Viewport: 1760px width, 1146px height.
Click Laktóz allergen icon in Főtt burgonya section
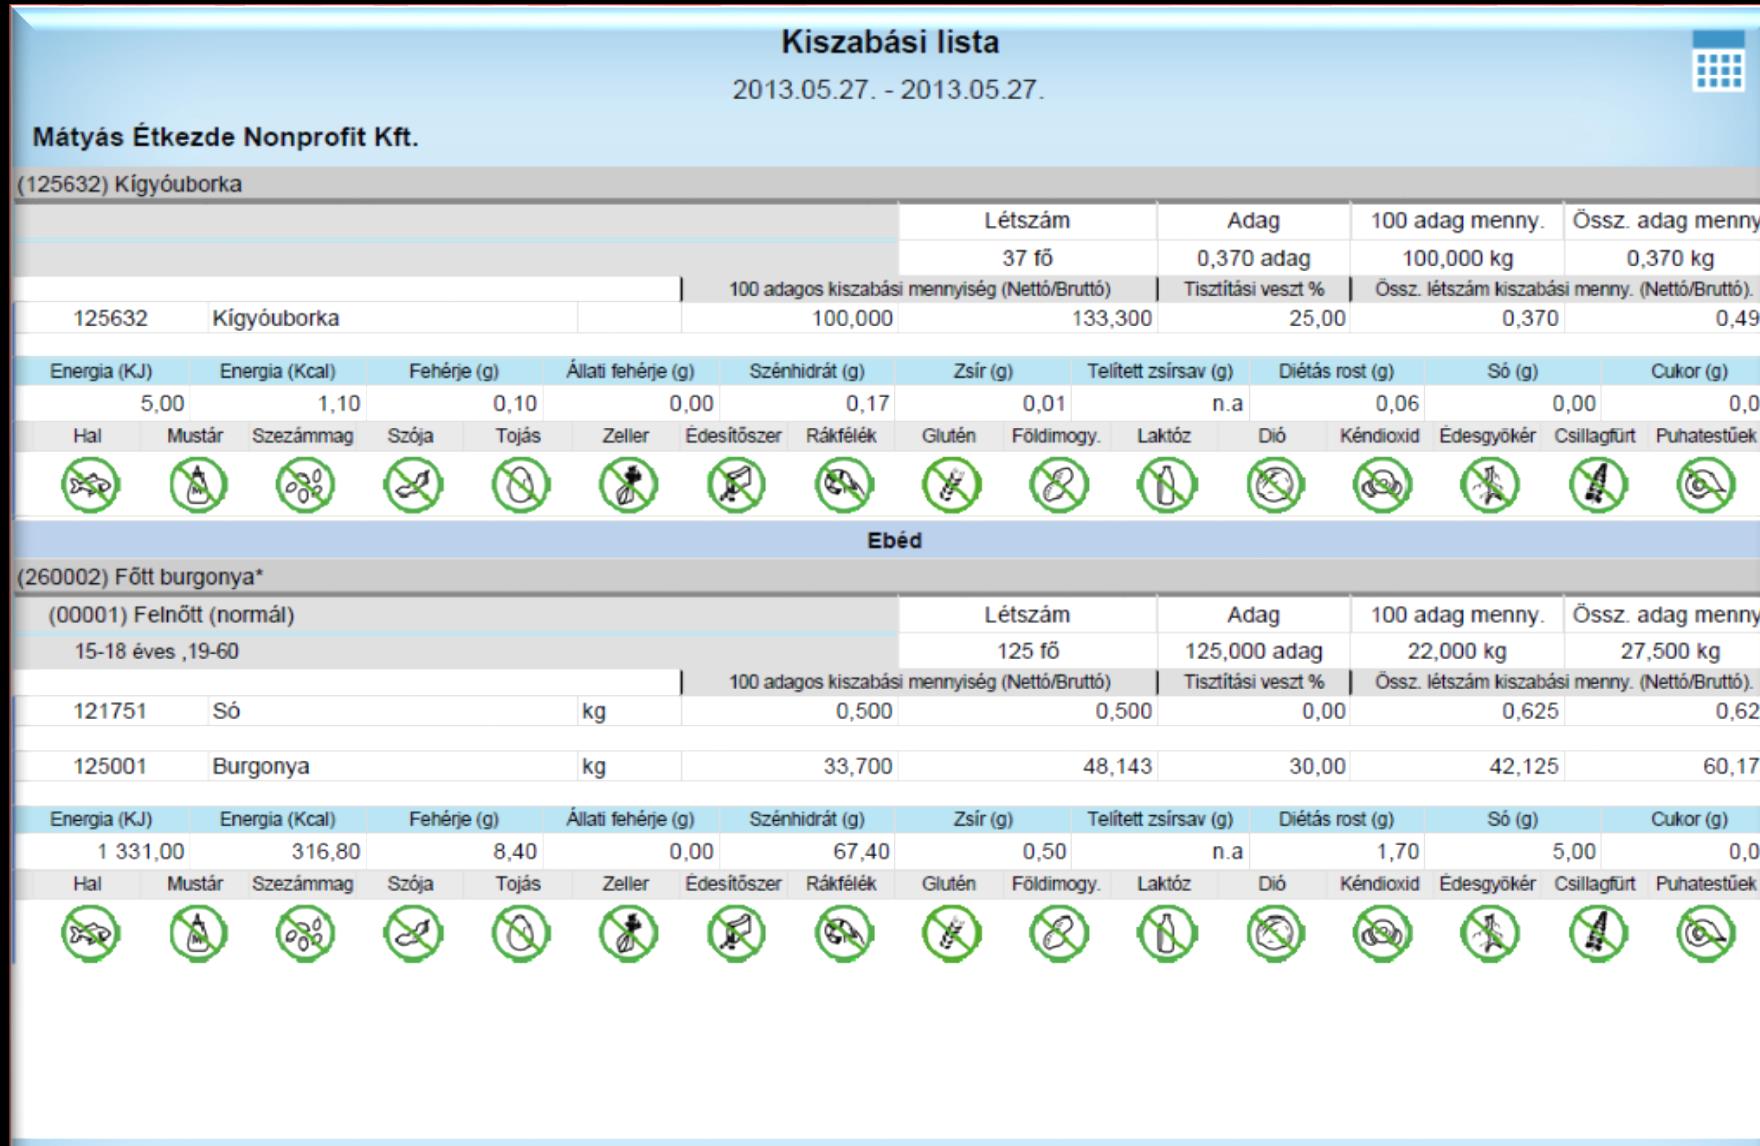pos(1166,934)
